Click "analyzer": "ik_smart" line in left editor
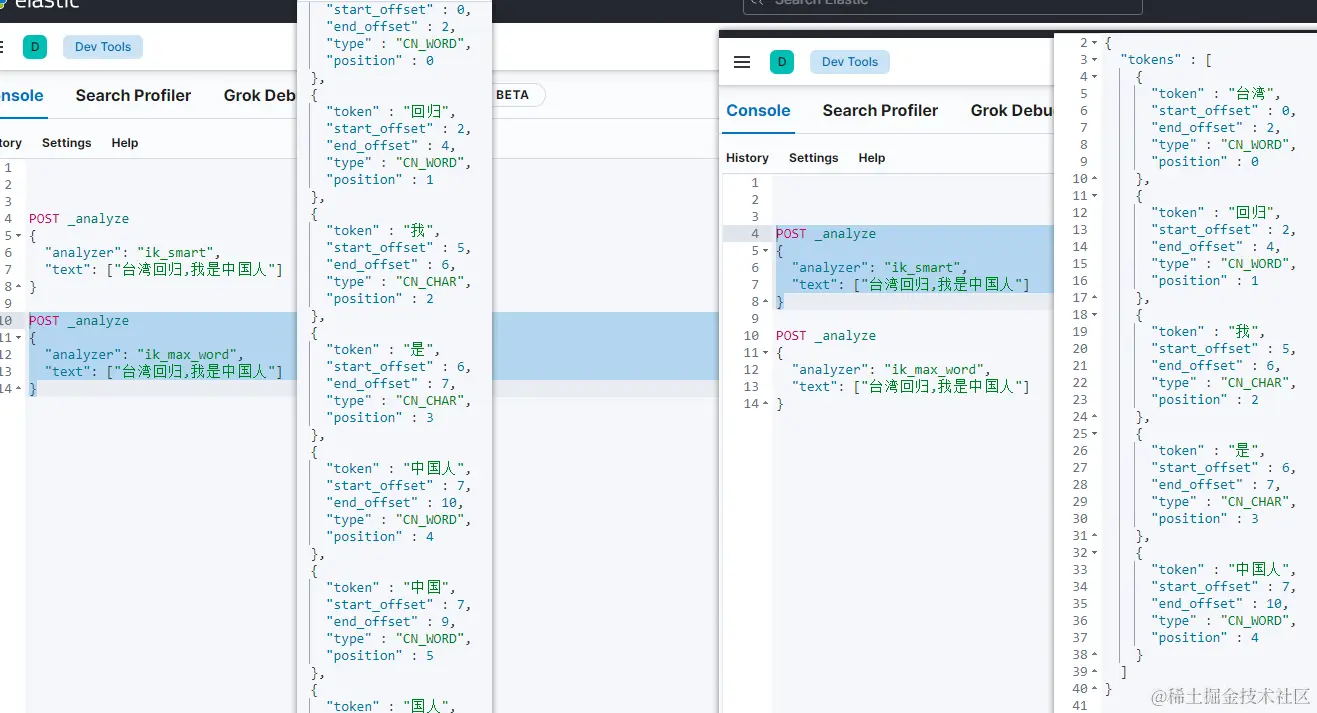This screenshot has width=1317, height=713. (132, 253)
